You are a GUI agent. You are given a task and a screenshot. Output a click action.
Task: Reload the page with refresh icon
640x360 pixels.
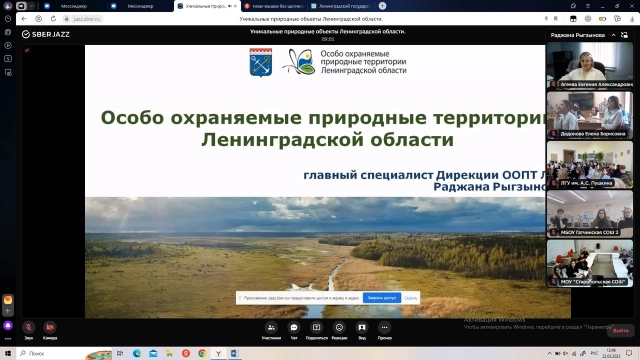(53, 19)
